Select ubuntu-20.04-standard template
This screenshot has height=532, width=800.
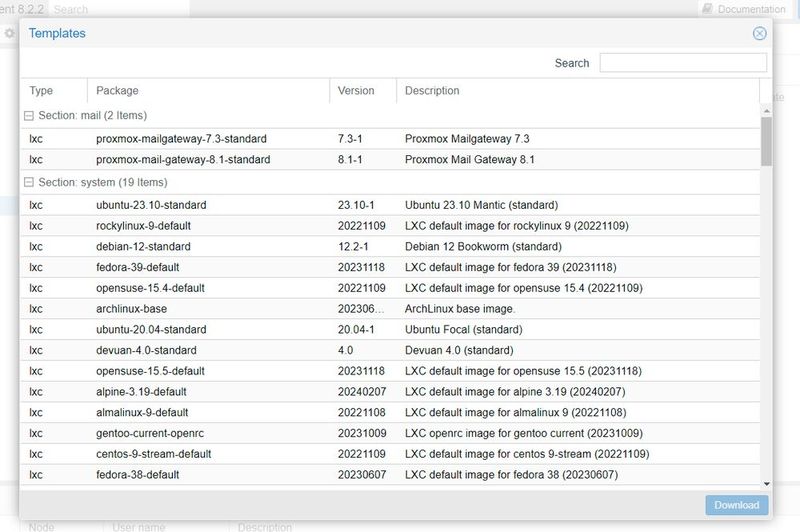390,330
